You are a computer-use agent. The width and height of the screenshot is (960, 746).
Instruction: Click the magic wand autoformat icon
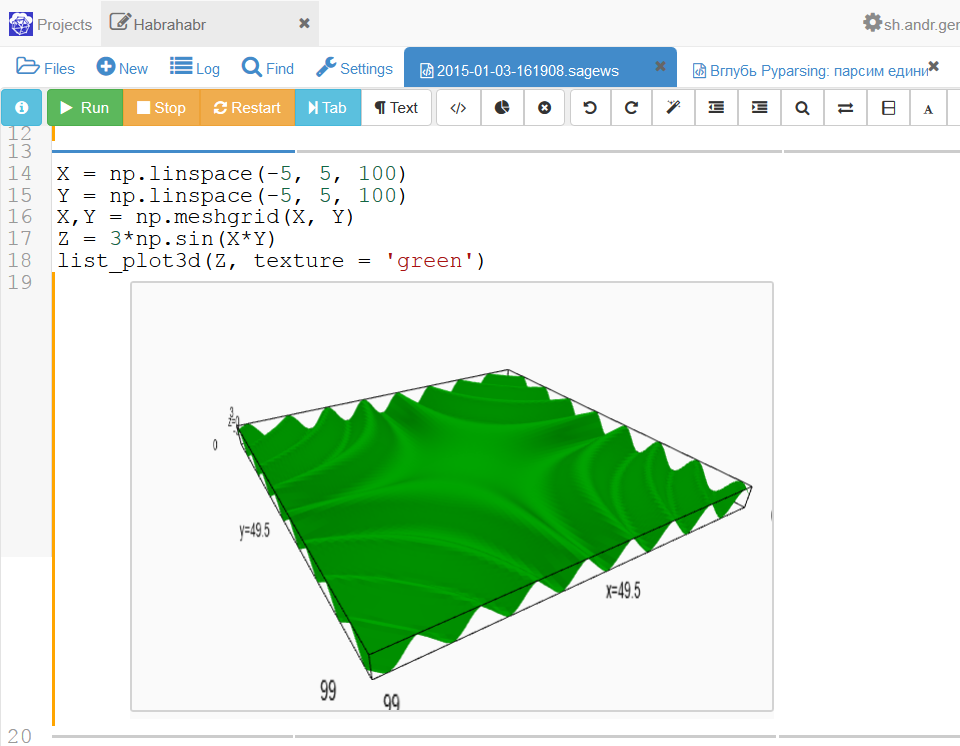tap(673, 108)
